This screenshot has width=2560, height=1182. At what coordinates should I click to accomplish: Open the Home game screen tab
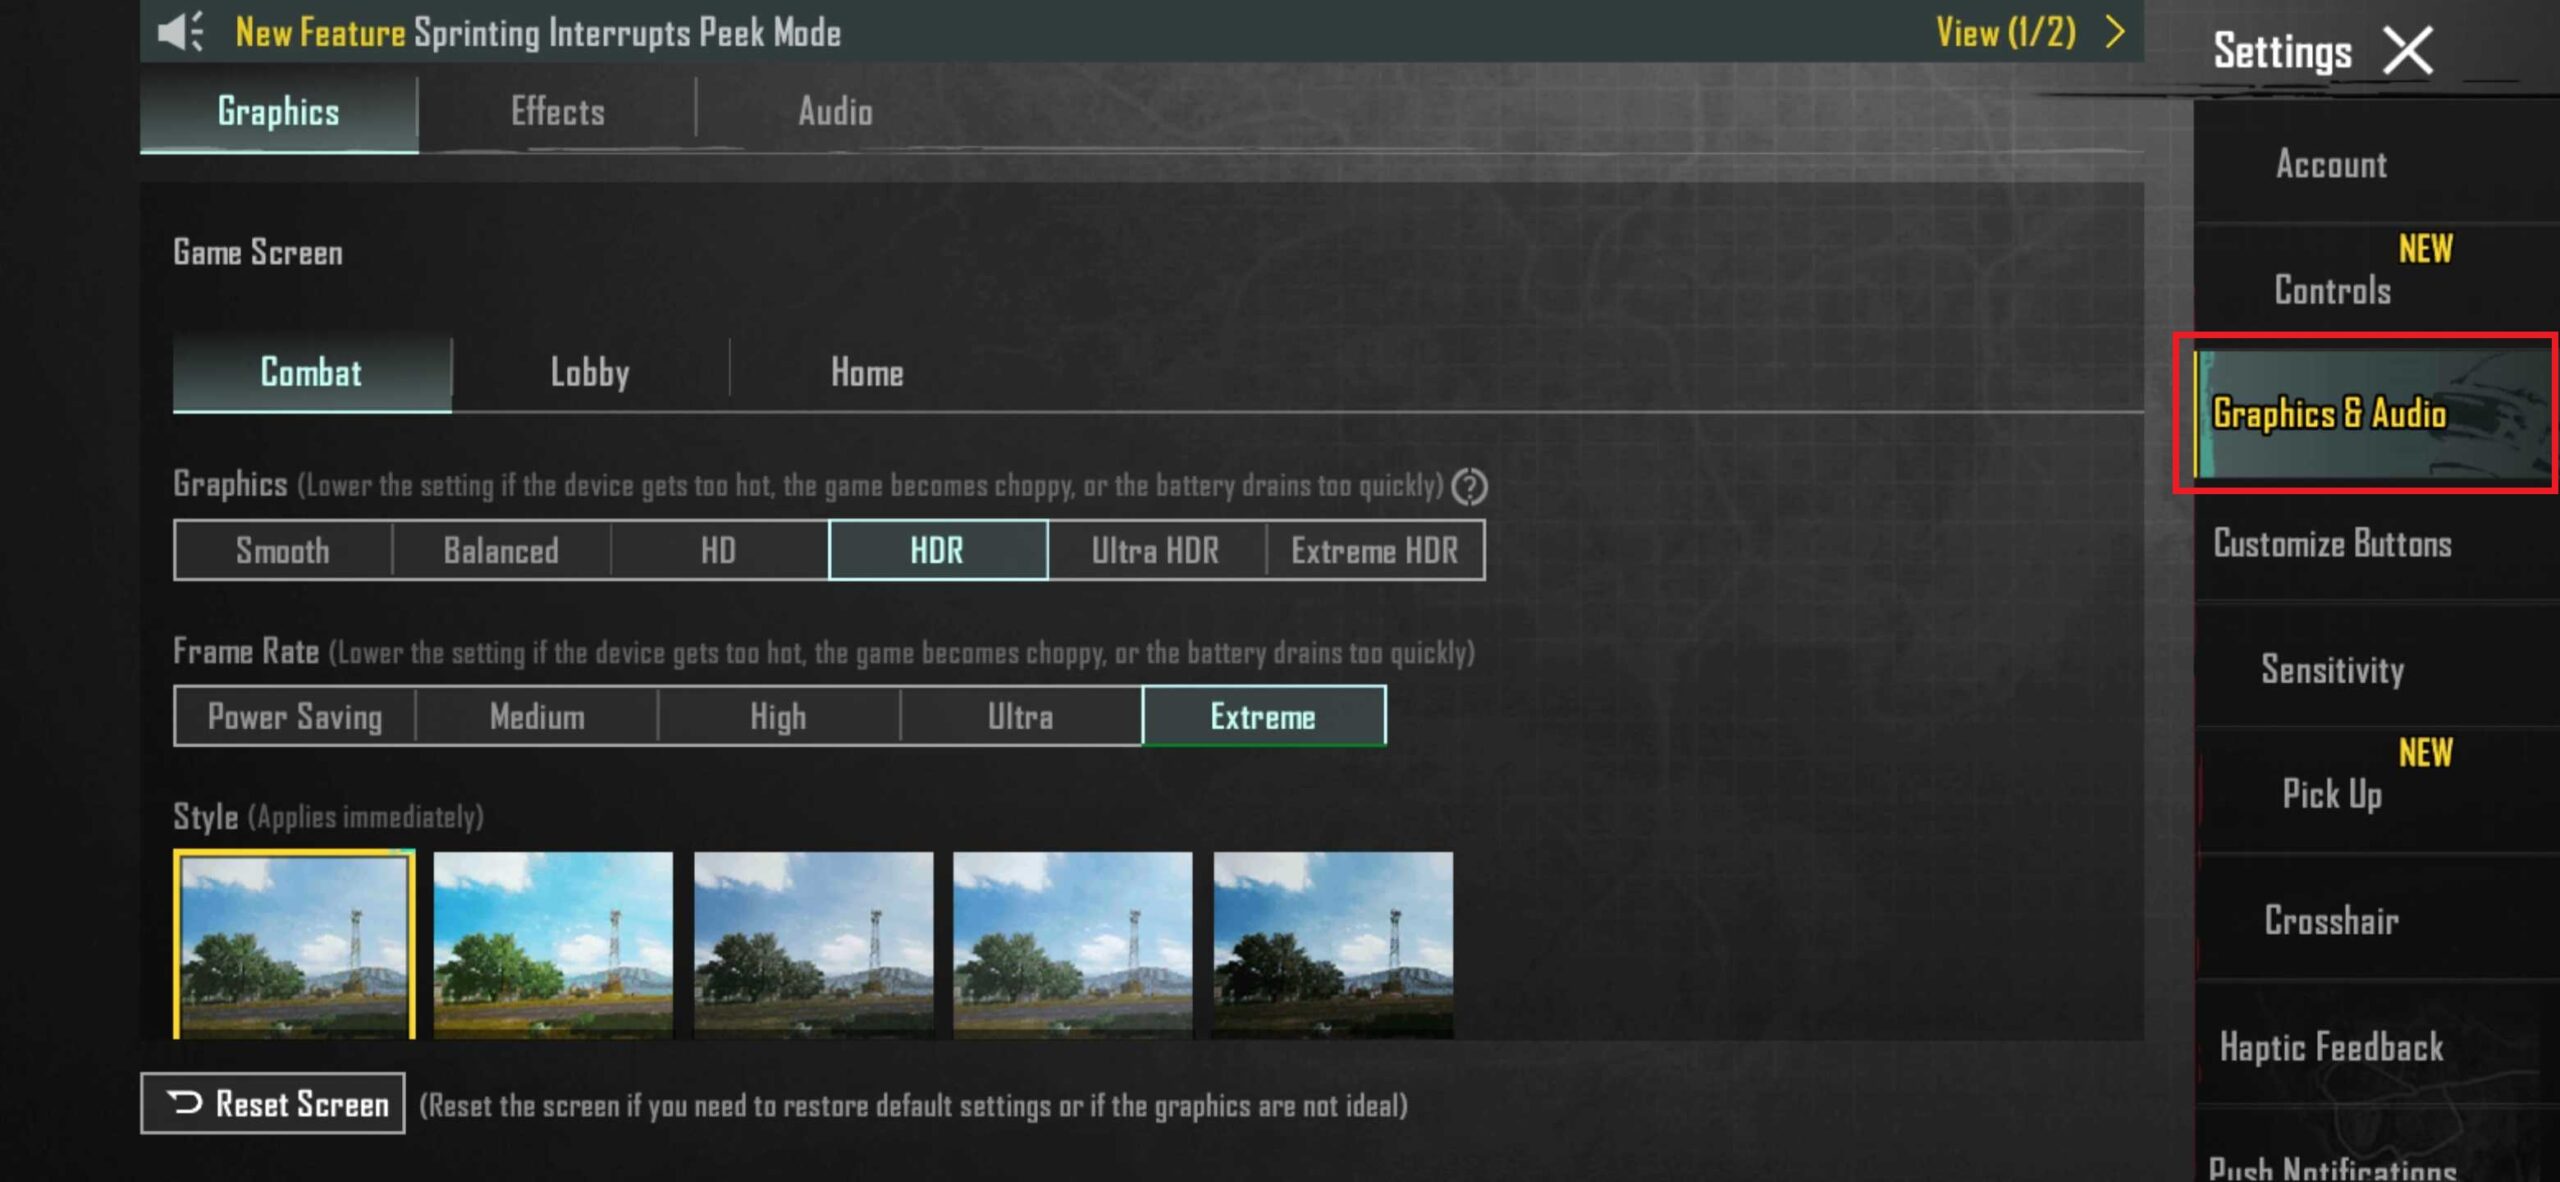click(x=867, y=372)
